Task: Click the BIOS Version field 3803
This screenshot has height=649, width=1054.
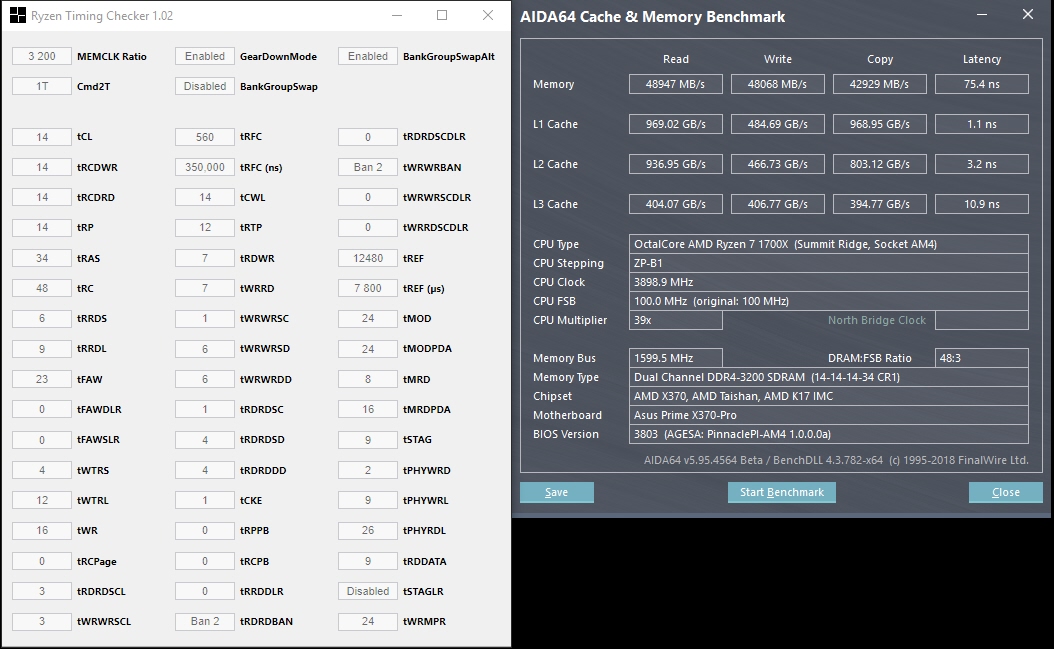Action: click(x=829, y=434)
